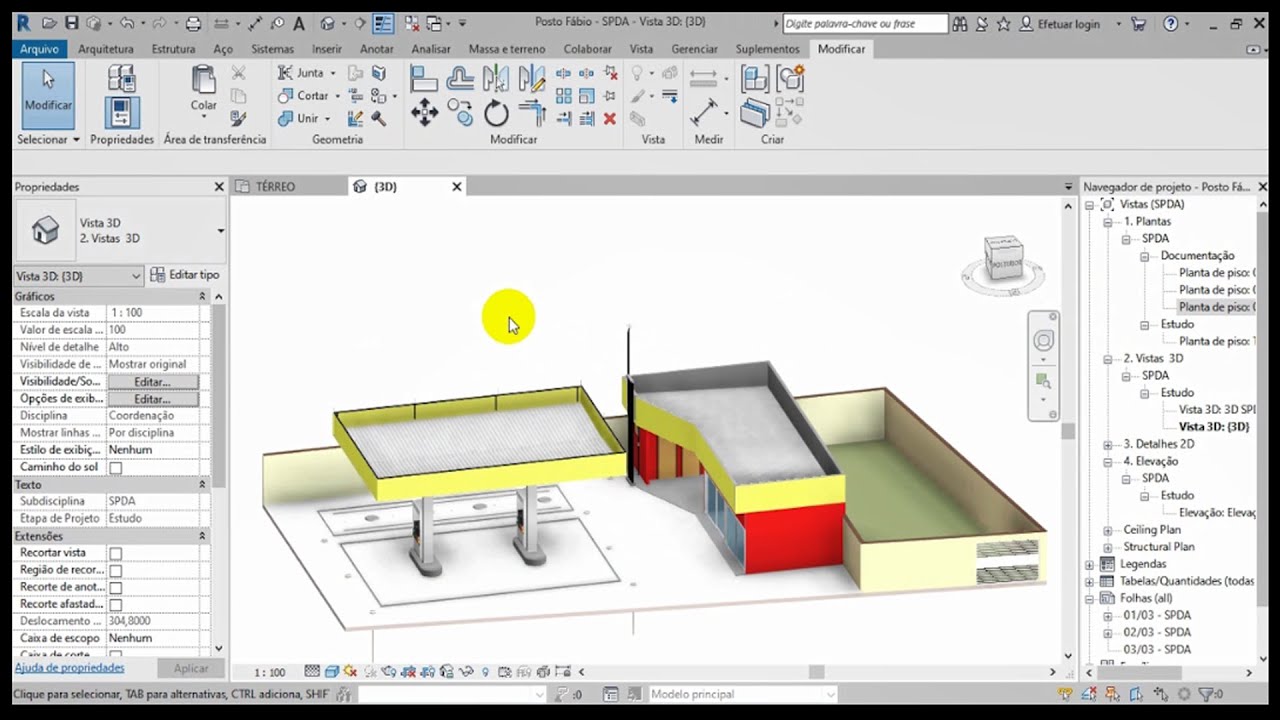Click the Detail level icon in view control bar

pos(312,672)
